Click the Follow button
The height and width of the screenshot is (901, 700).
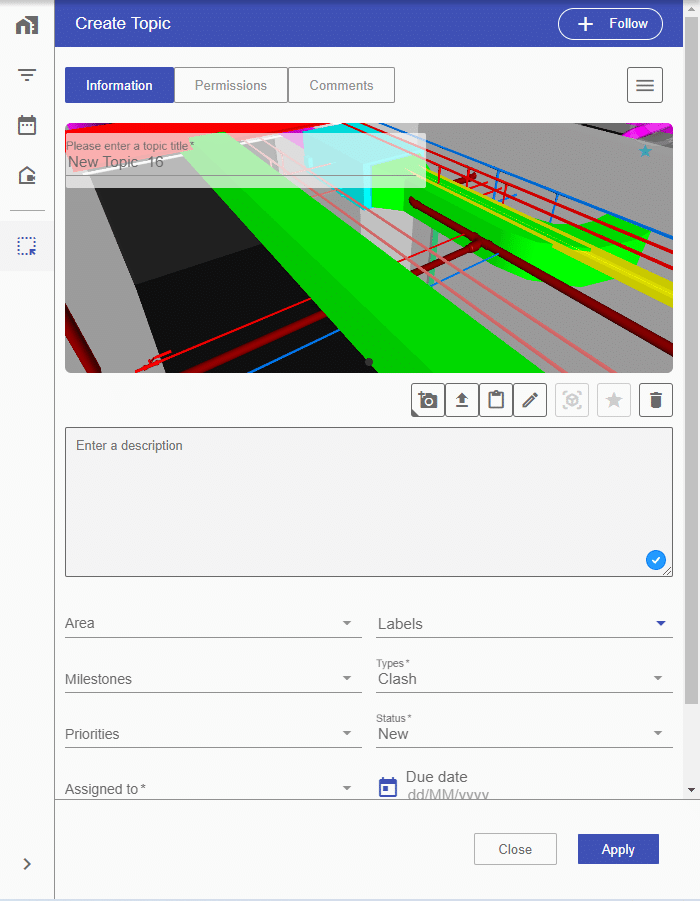(610, 24)
